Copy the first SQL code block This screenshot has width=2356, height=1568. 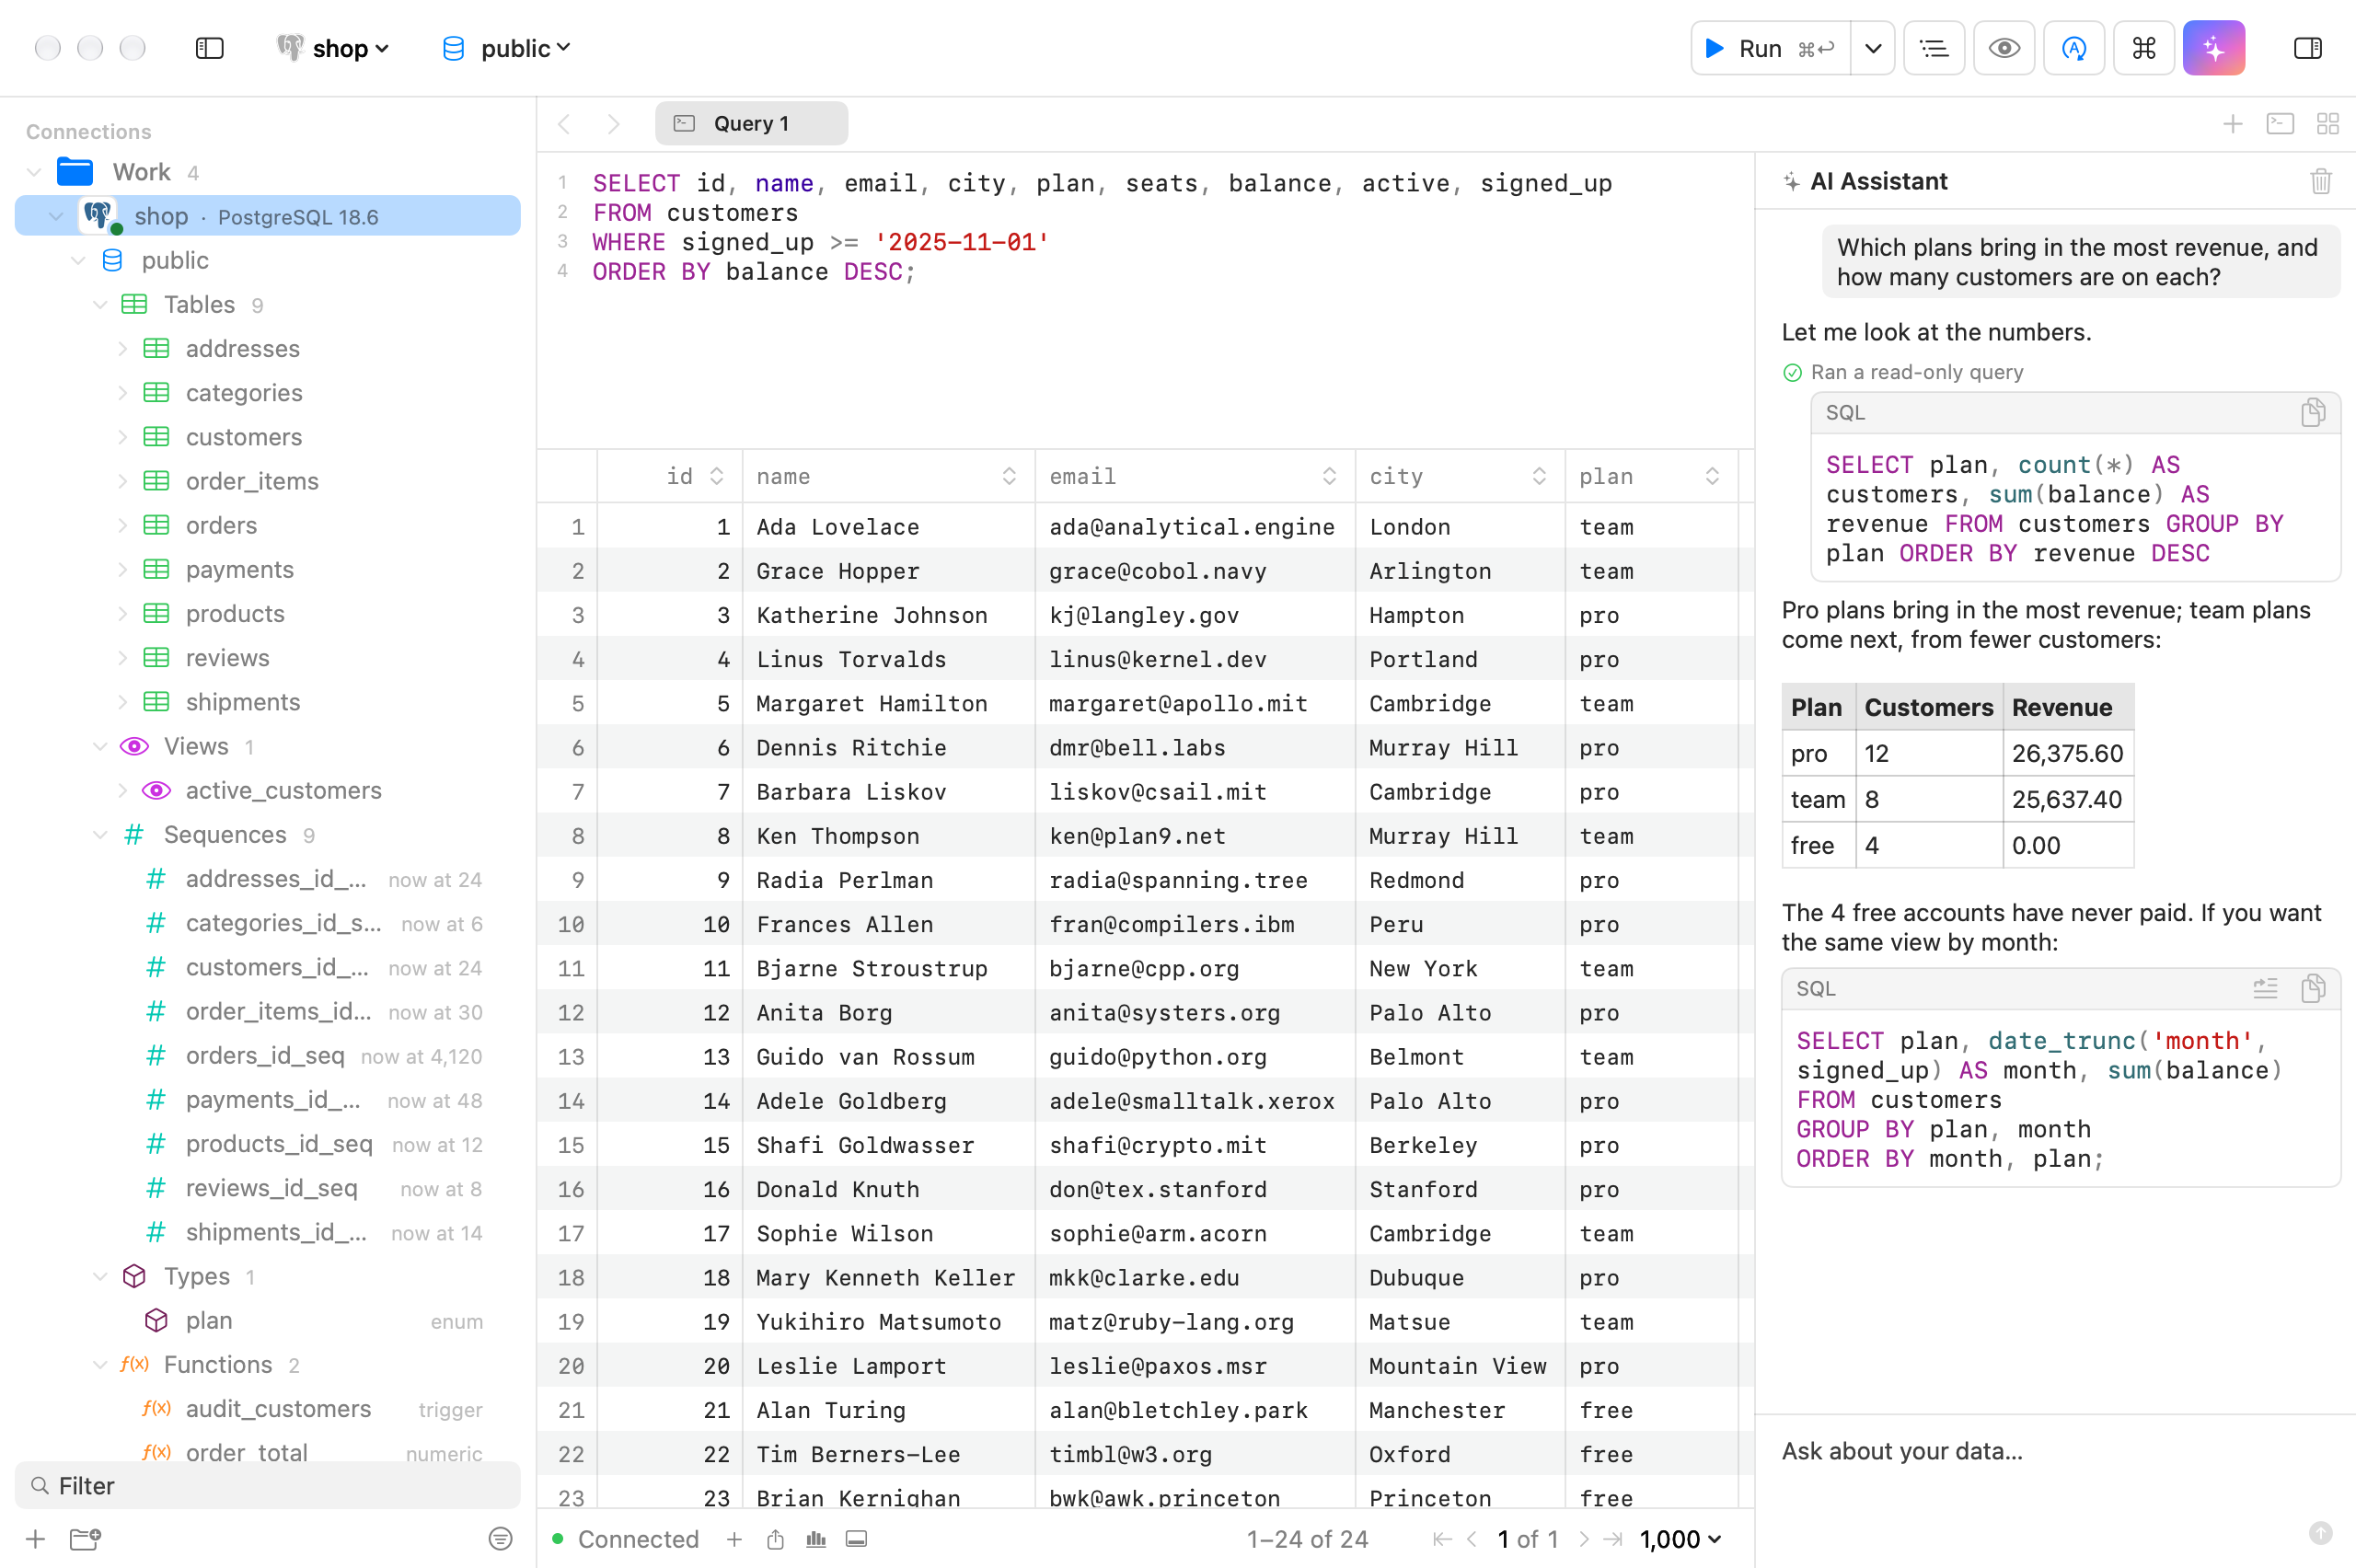pos(2313,412)
